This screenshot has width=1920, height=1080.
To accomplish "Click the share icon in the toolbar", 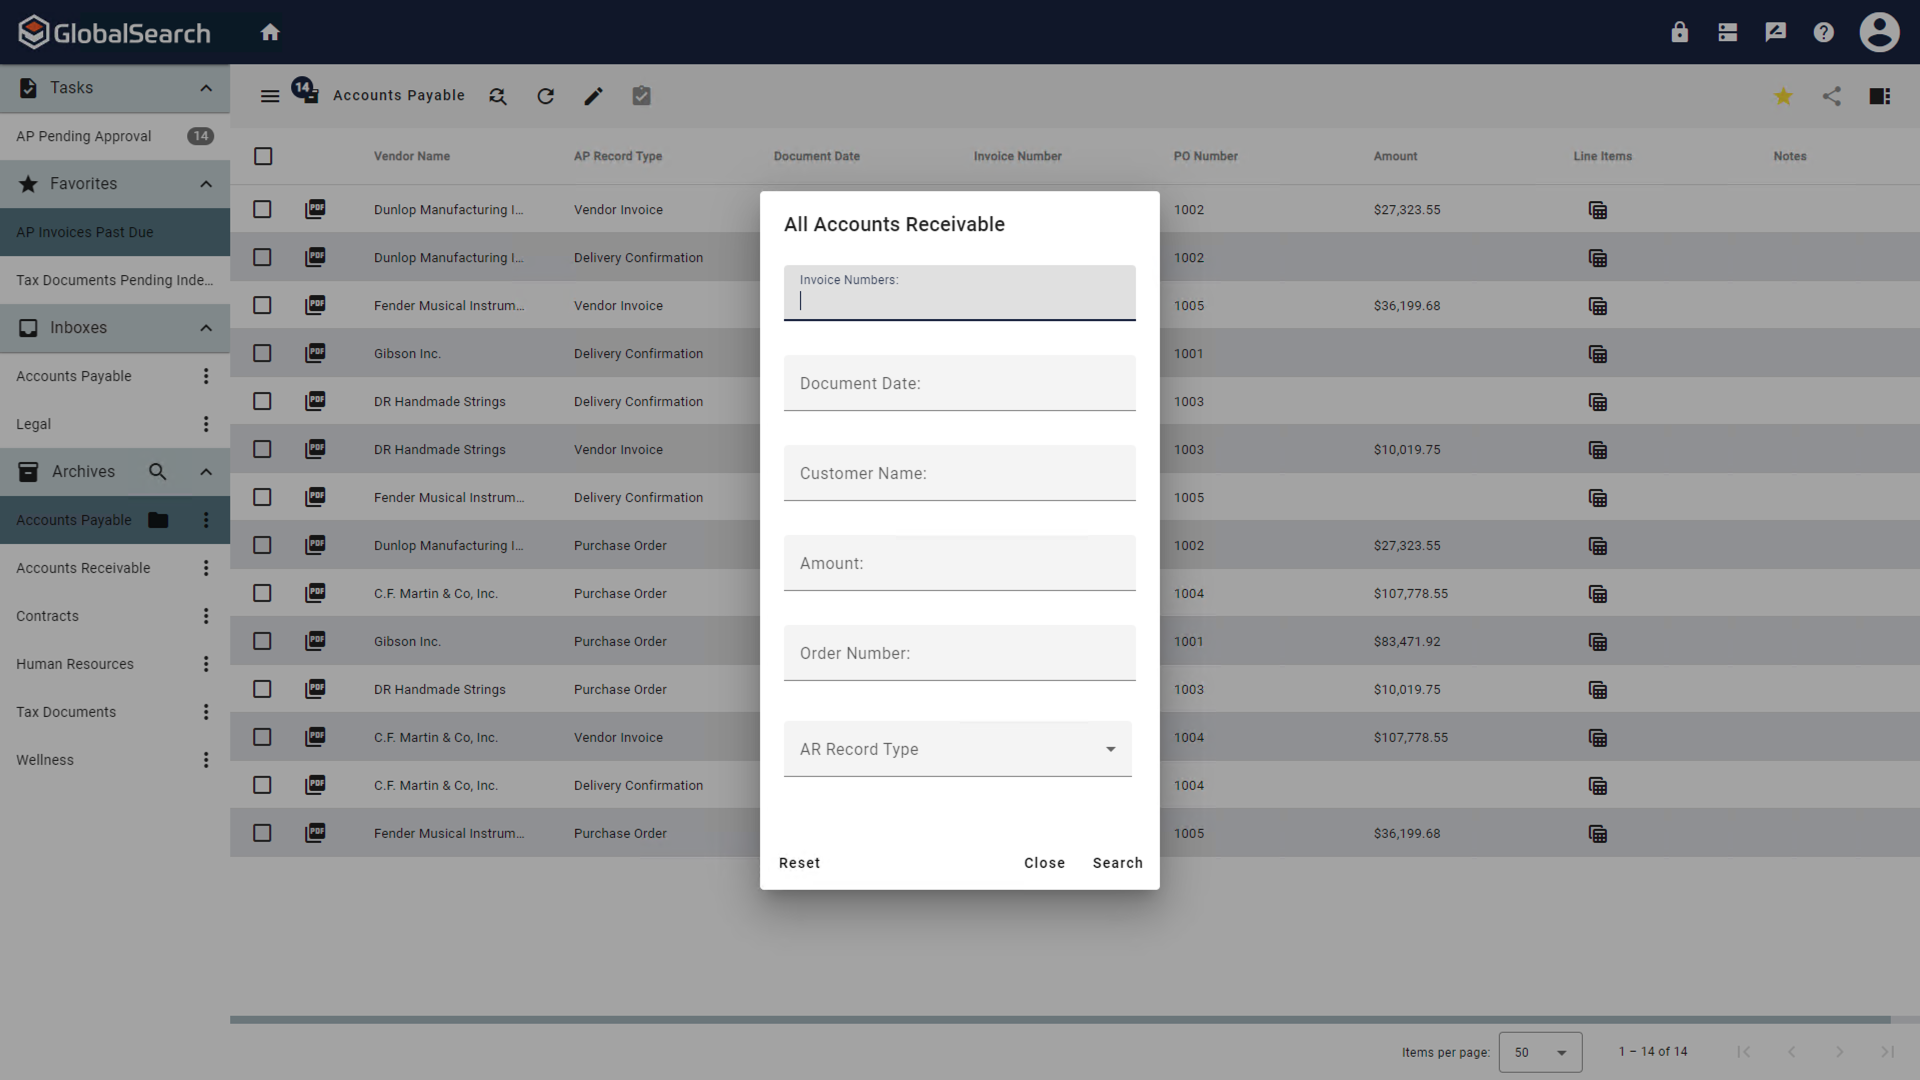I will click(1831, 96).
